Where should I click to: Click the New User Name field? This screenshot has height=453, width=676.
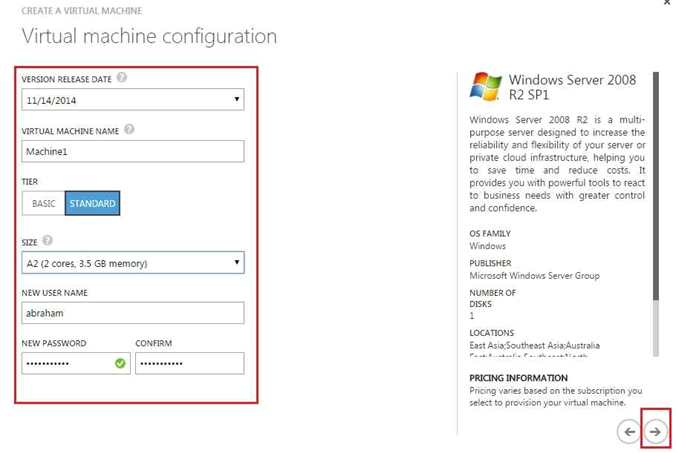(133, 313)
